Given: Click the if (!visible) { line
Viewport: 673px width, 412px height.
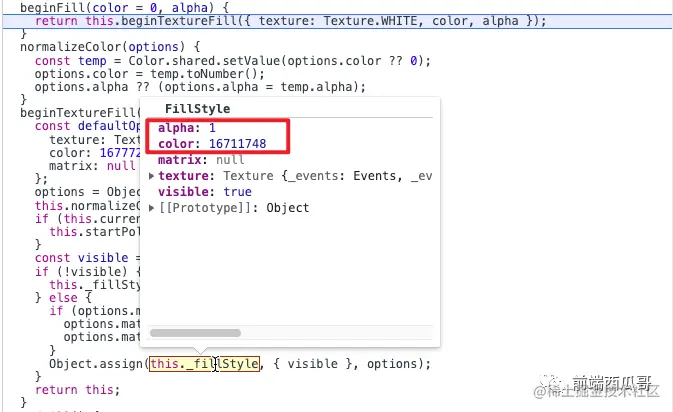Looking at the screenshot, I should click(88, 272).
